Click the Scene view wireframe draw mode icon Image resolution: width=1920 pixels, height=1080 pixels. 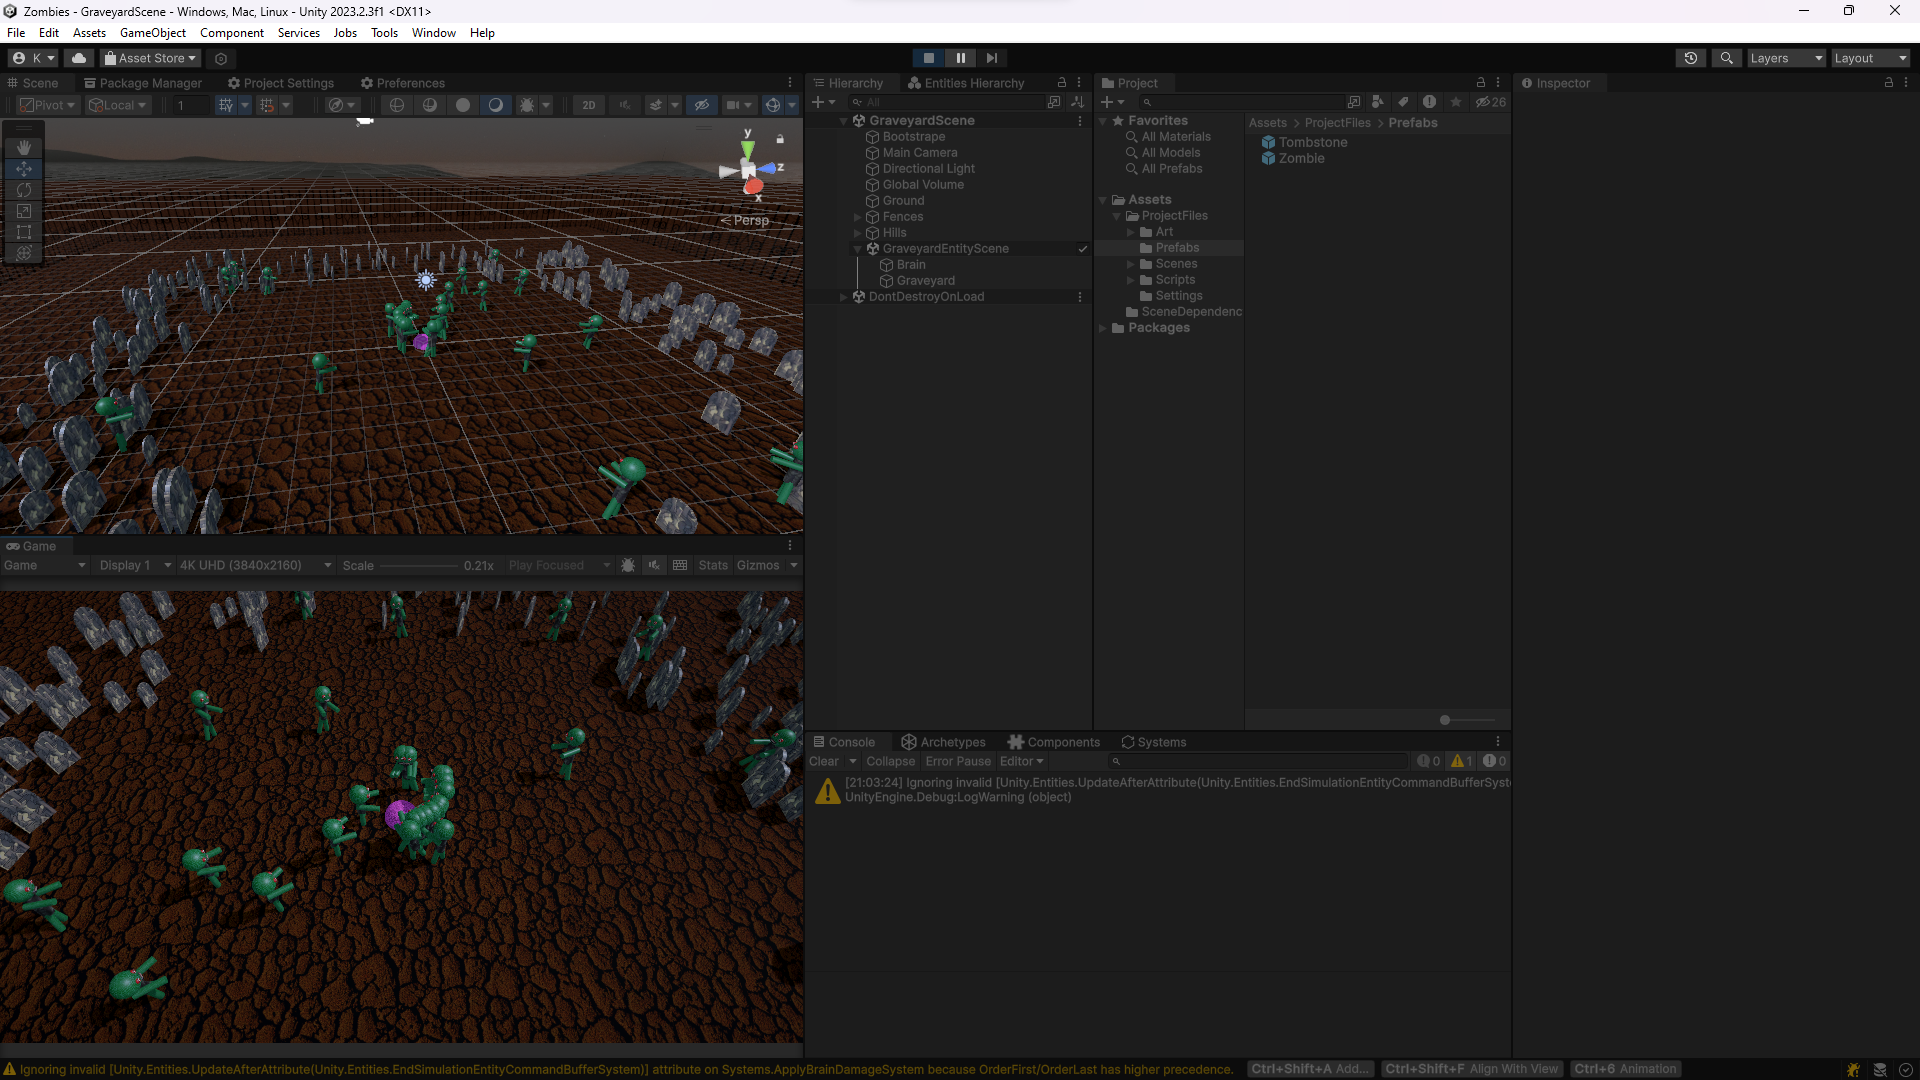(397, 105)
